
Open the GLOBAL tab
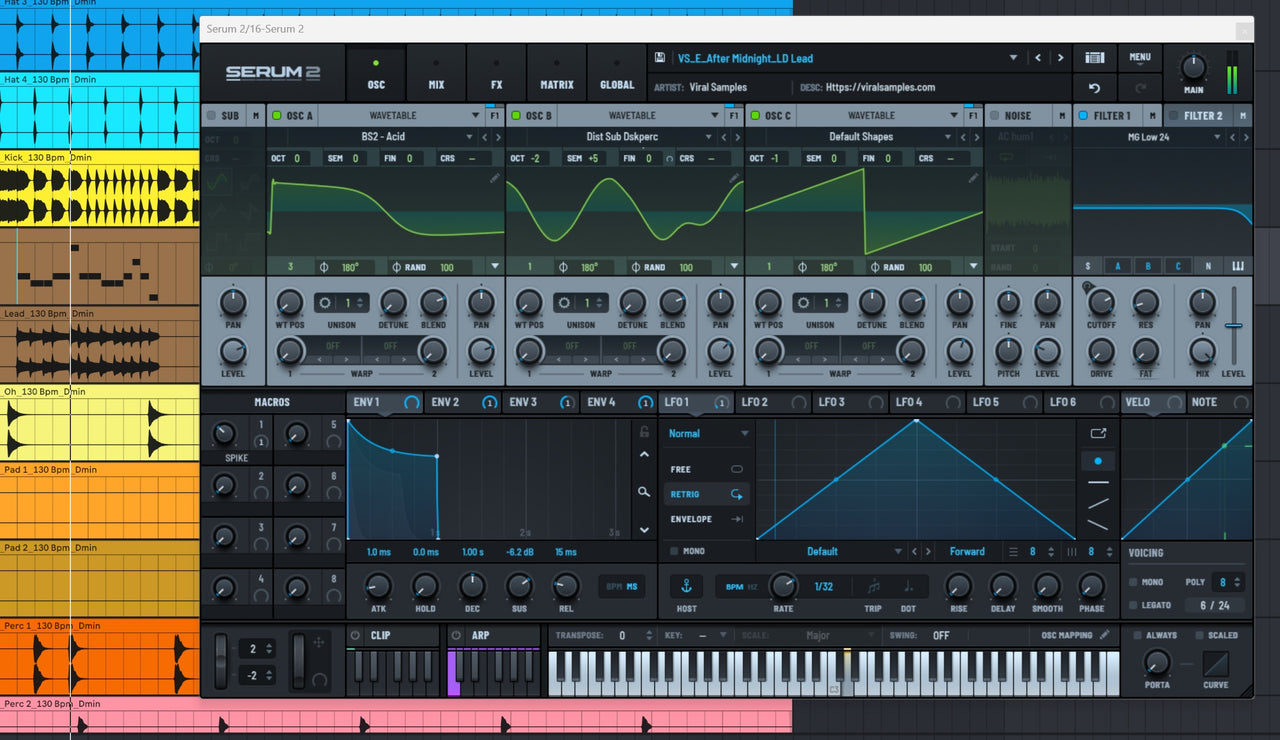tap(617, 73)
